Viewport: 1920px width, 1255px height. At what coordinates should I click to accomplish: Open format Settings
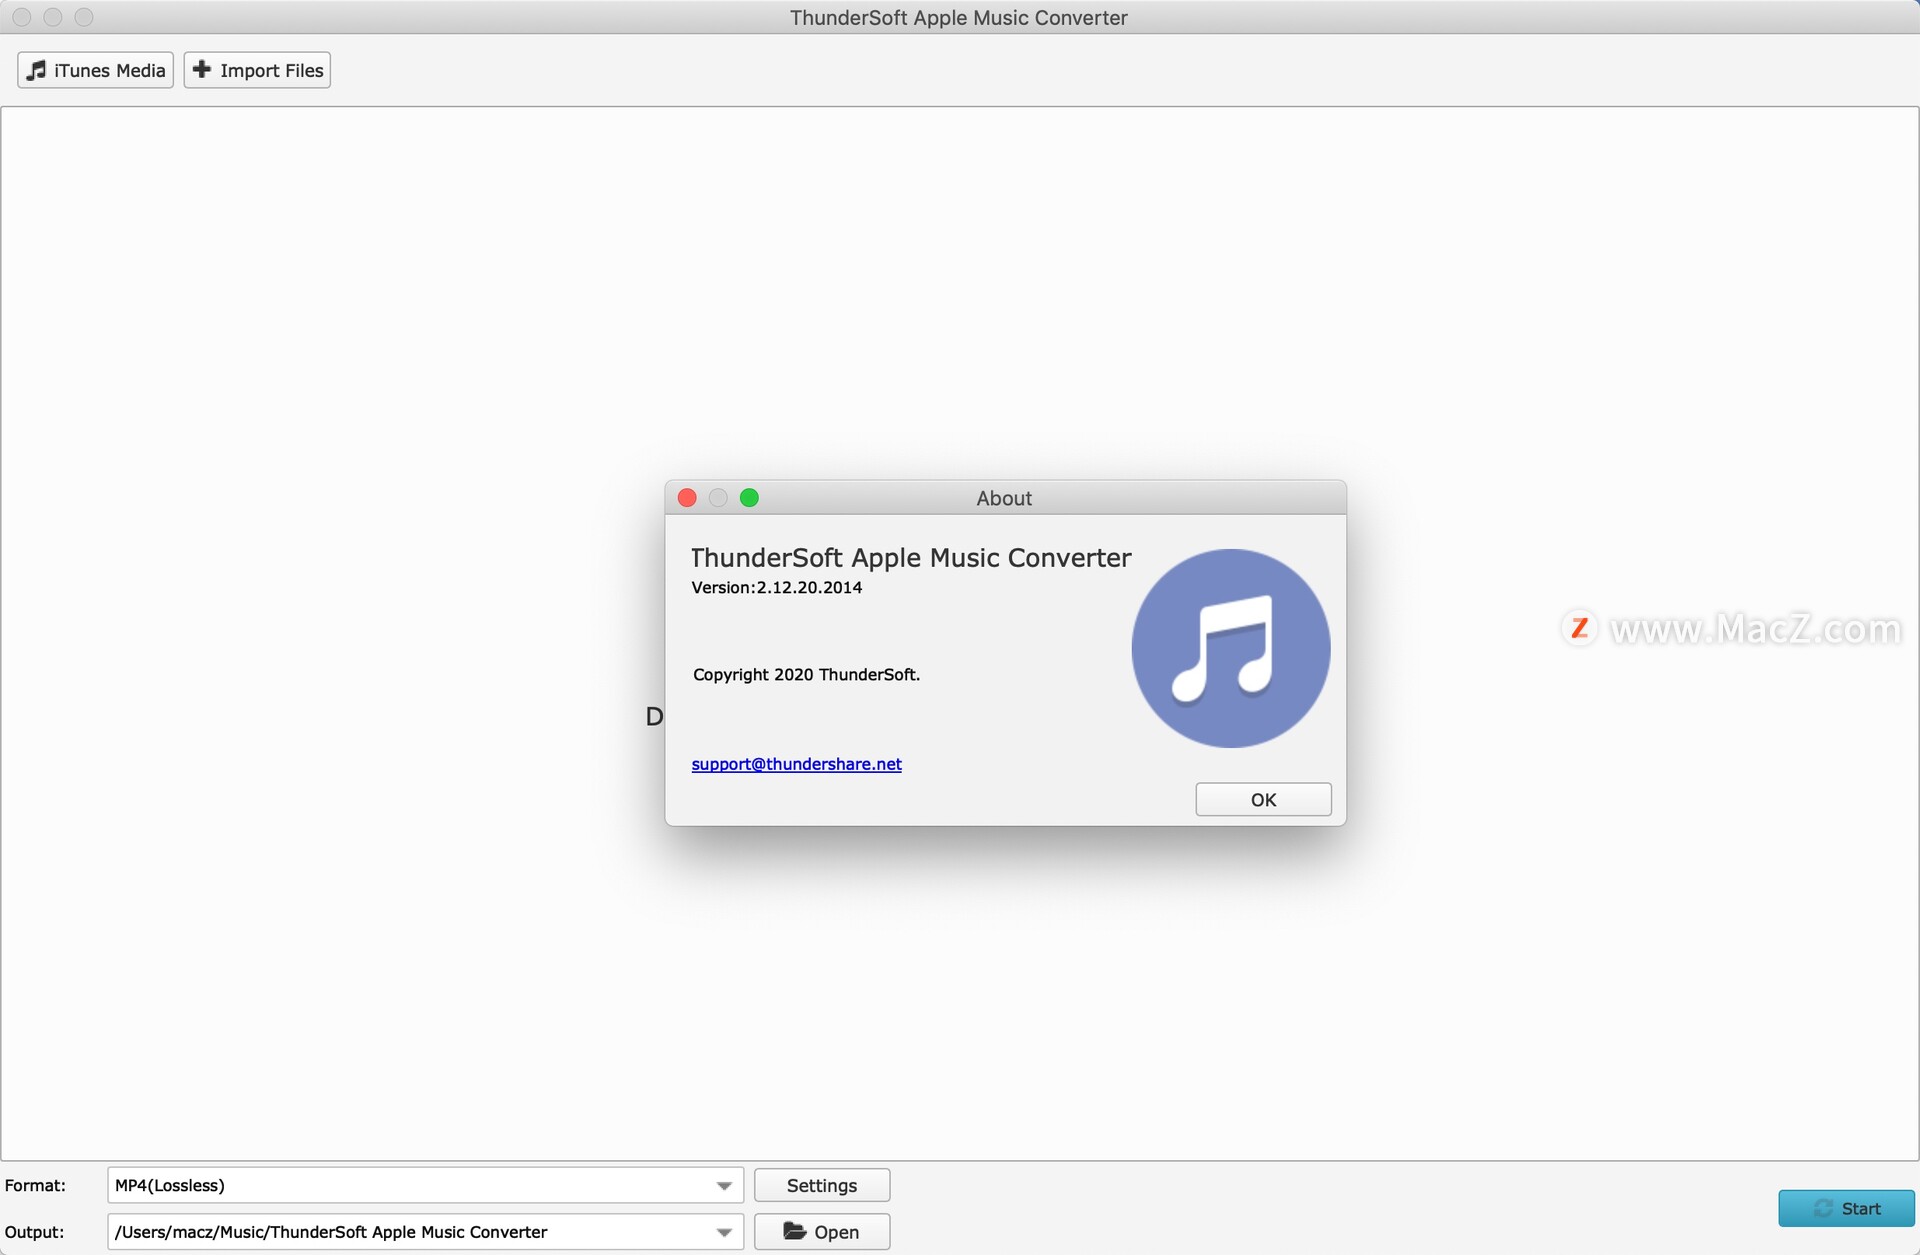click(x=822, y=1185)
